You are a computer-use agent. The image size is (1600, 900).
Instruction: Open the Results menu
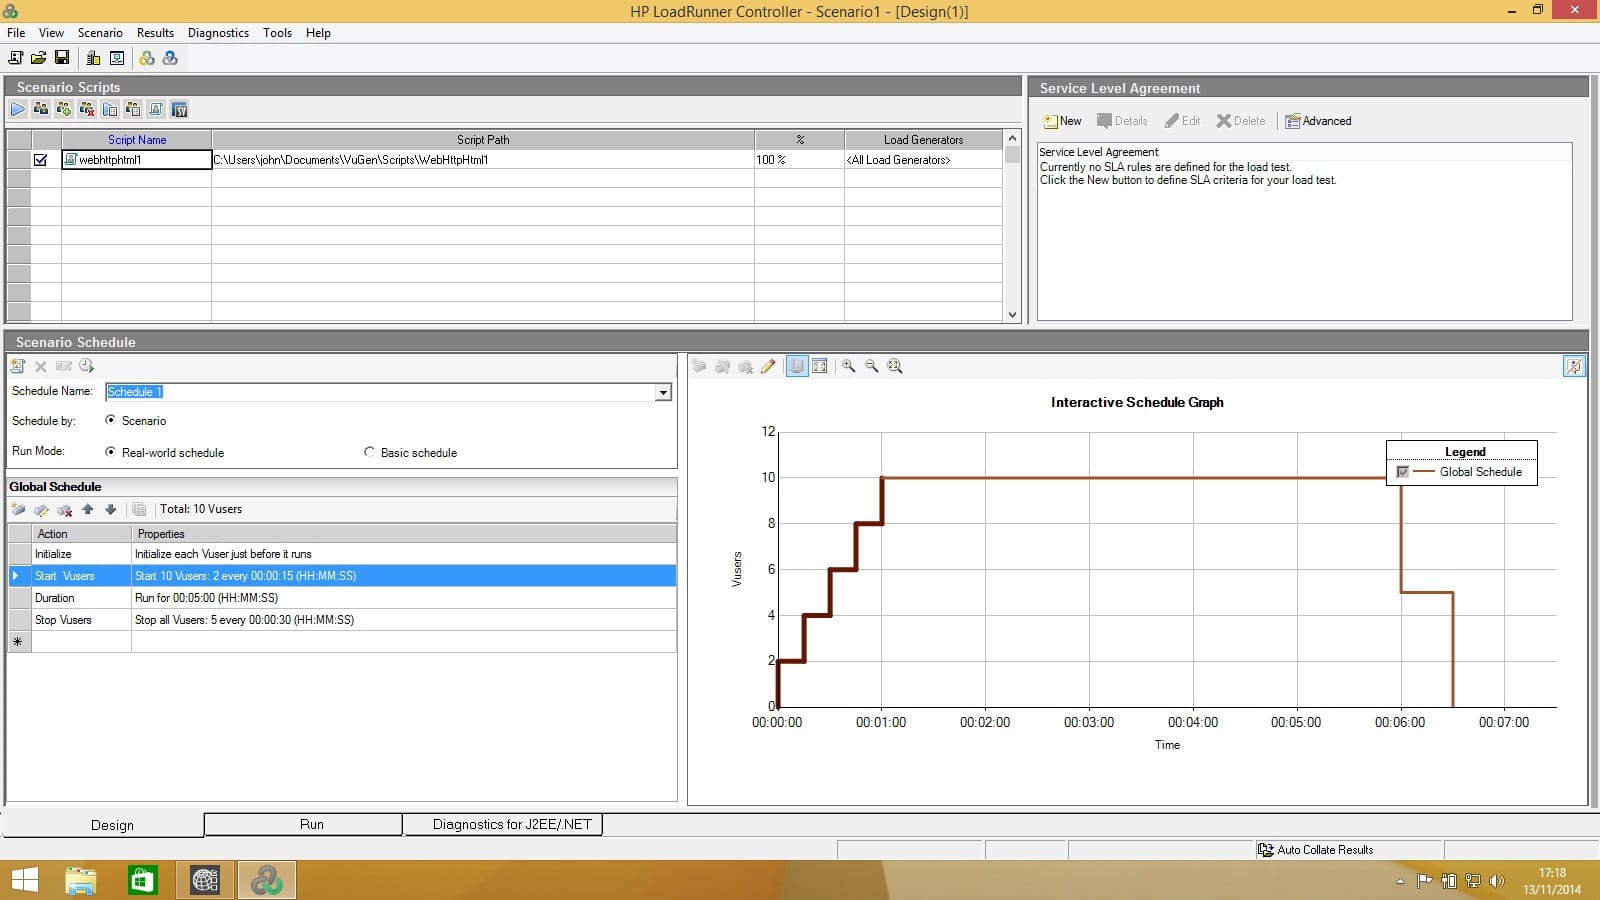click(155, 33)
